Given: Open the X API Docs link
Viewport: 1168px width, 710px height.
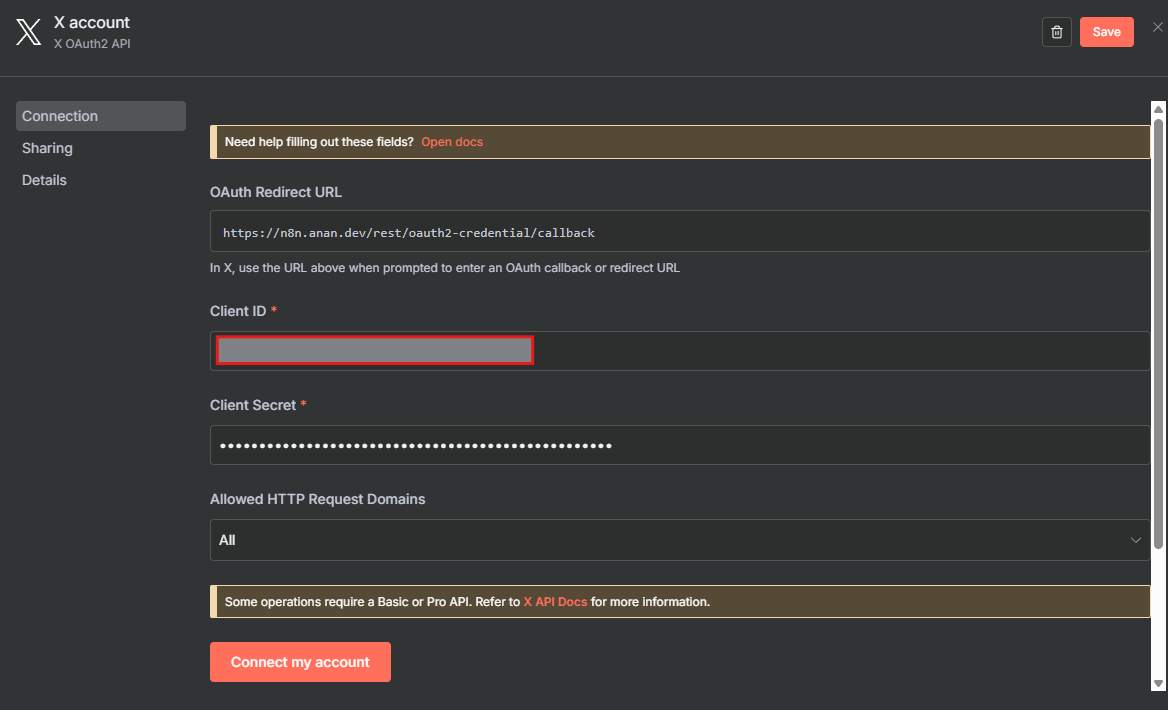Looking at the screenshot, I should (555, 602).
